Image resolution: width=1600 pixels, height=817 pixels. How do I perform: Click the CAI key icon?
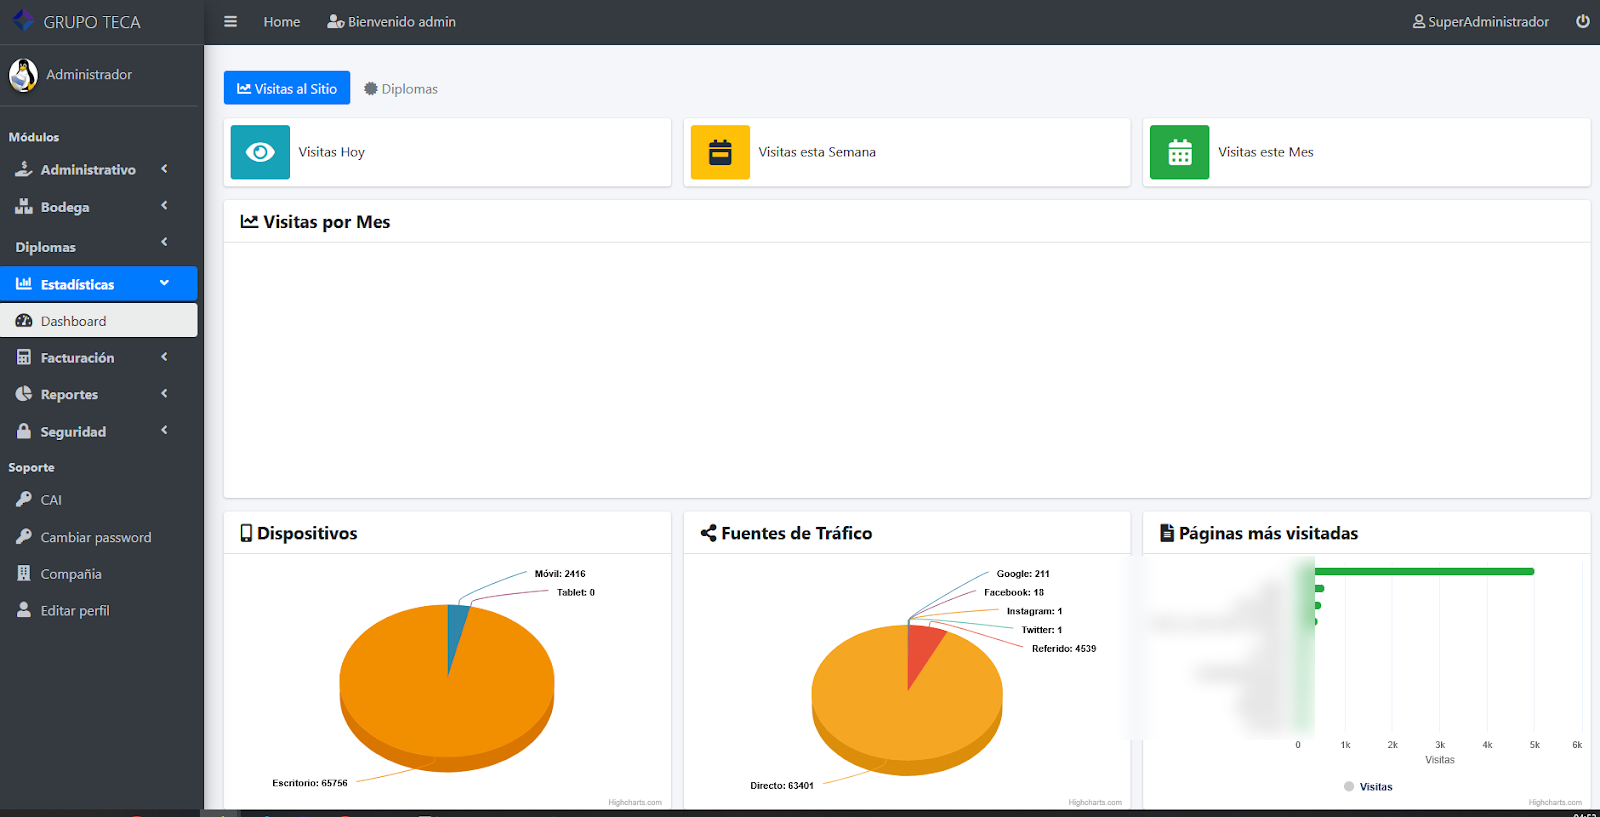point(24,499)
